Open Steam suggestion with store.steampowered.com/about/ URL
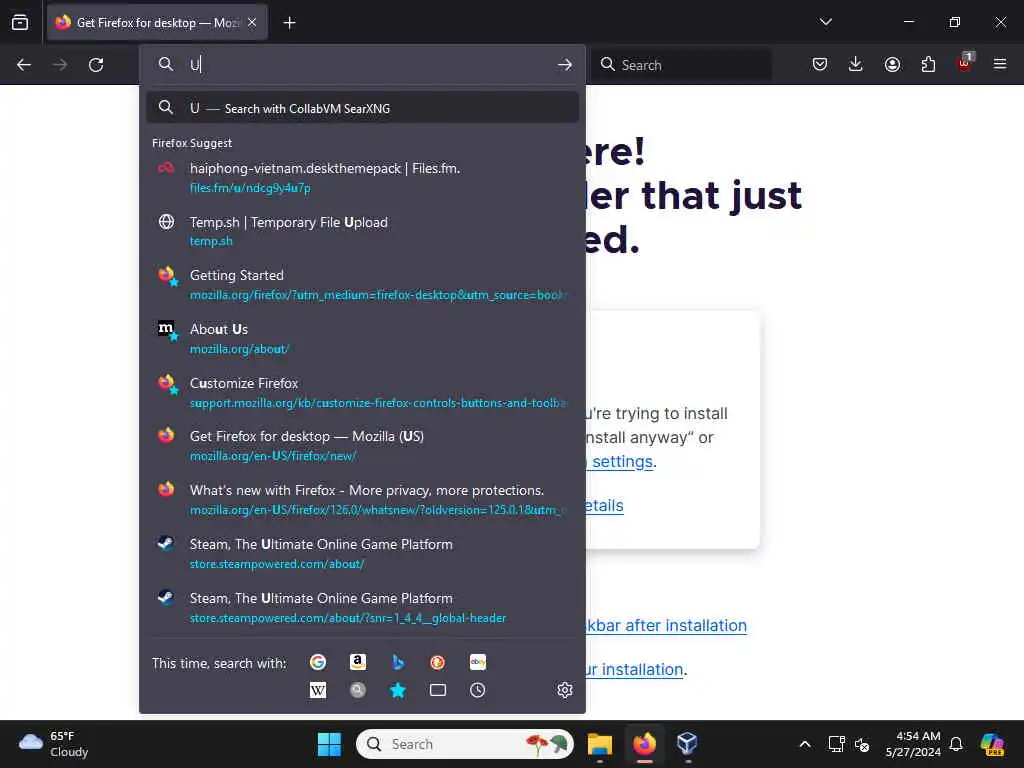Viewport: 1024px width, 768px height. click(x=362, y=554)
